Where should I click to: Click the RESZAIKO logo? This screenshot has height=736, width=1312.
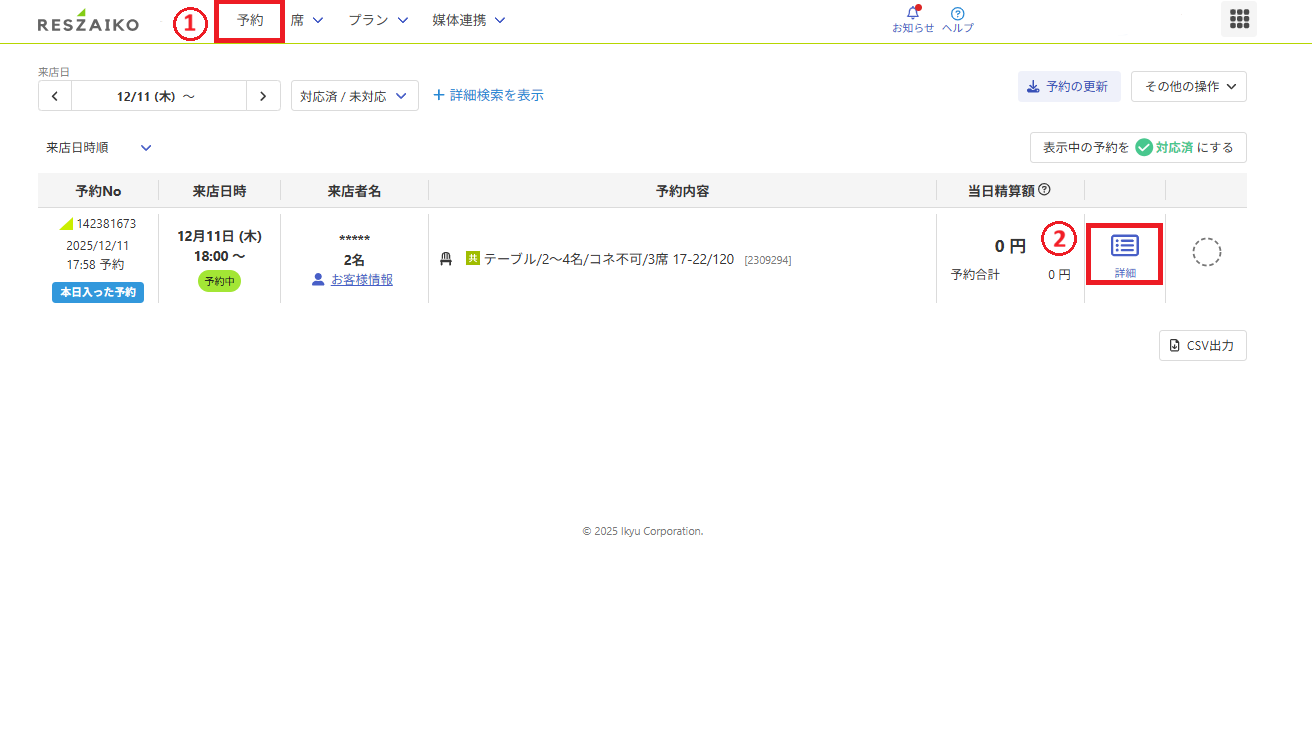[x=88, y=21]
